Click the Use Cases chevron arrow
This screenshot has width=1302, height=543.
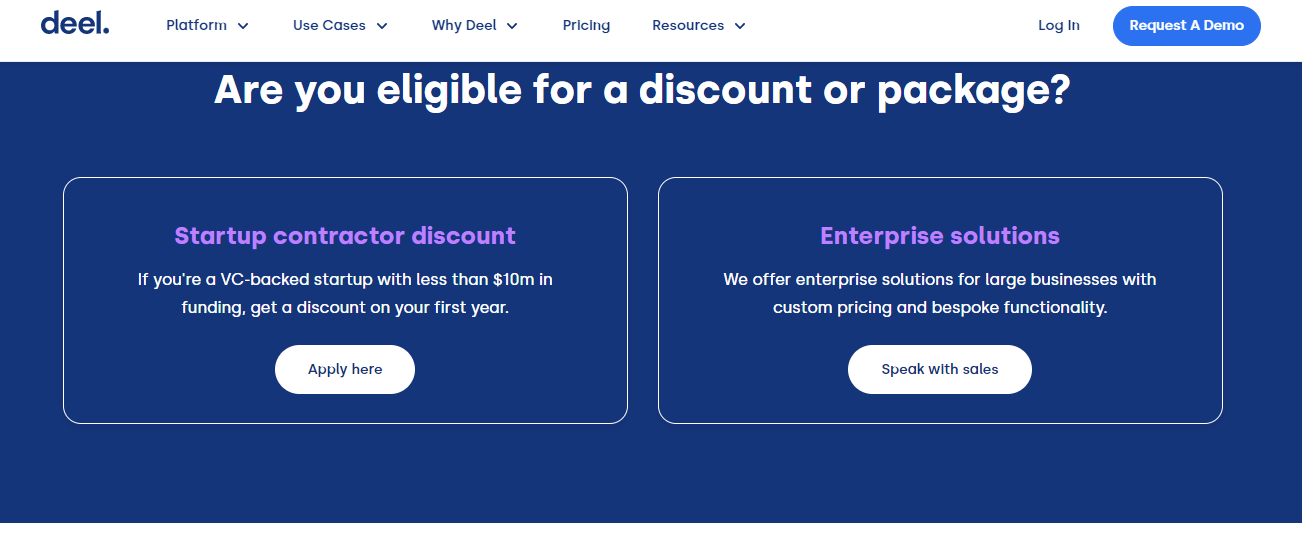coord(382,26)
